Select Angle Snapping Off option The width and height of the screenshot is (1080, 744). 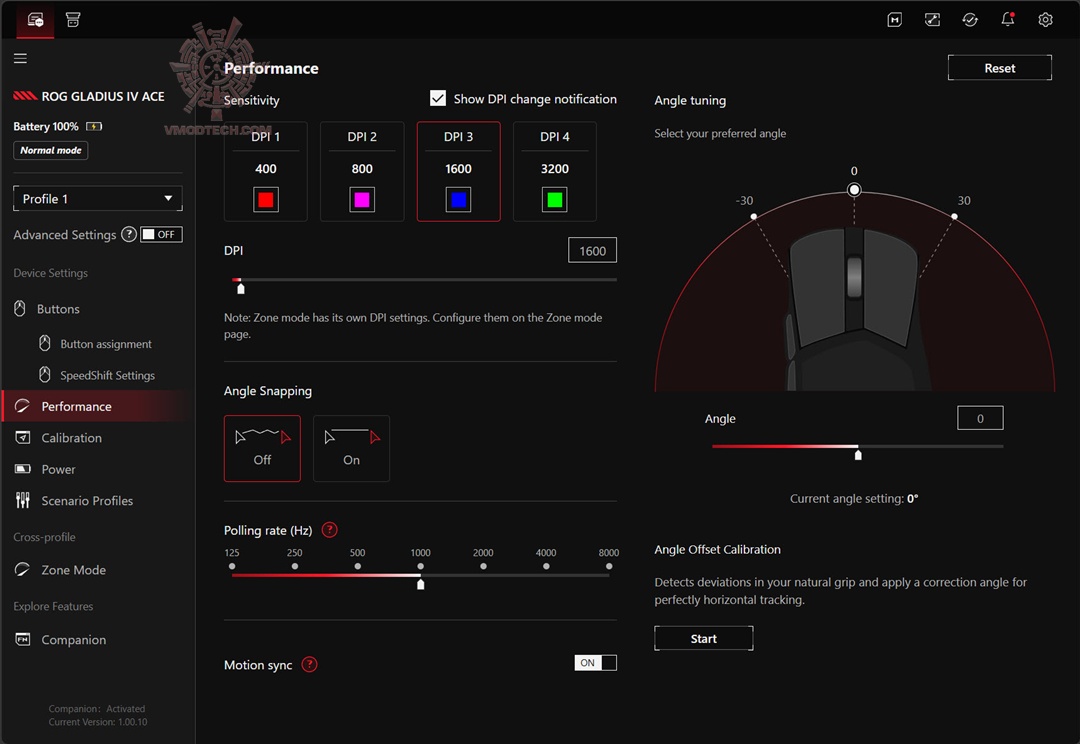[x=262, y=448]
